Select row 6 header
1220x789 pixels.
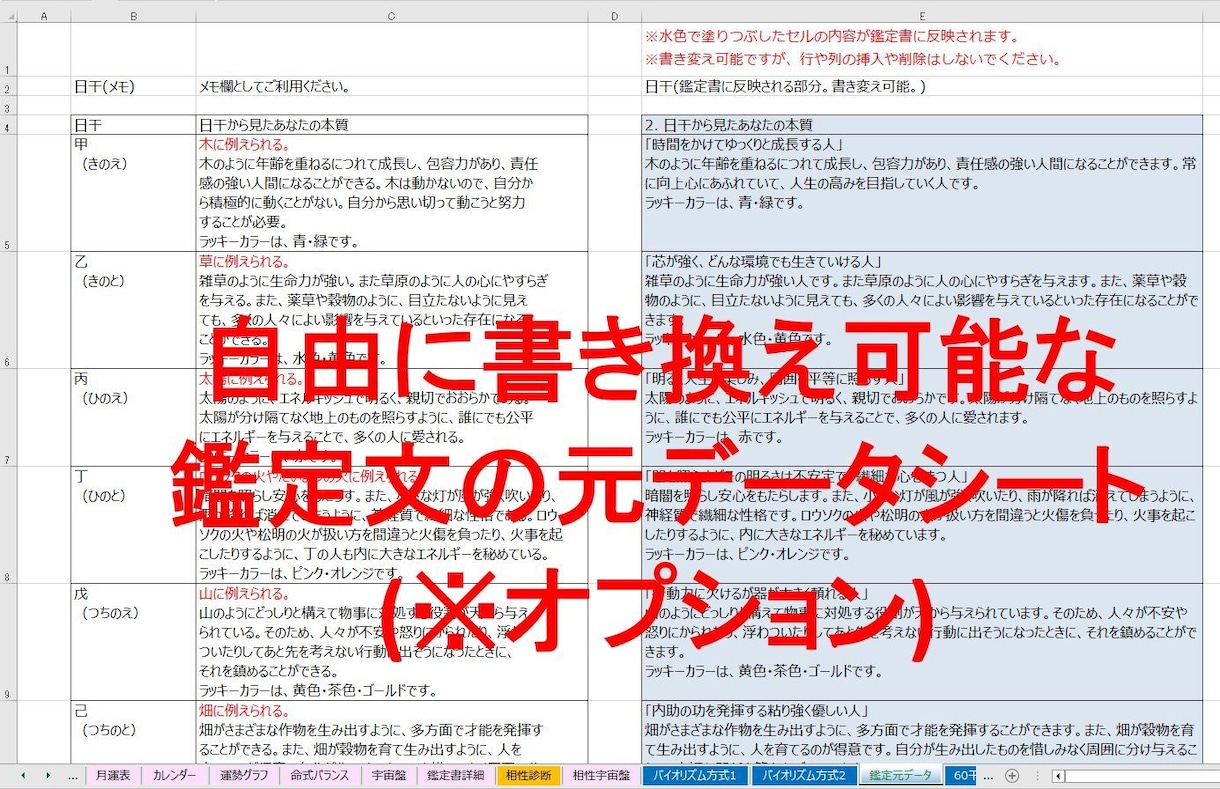(x=8, y=310)
